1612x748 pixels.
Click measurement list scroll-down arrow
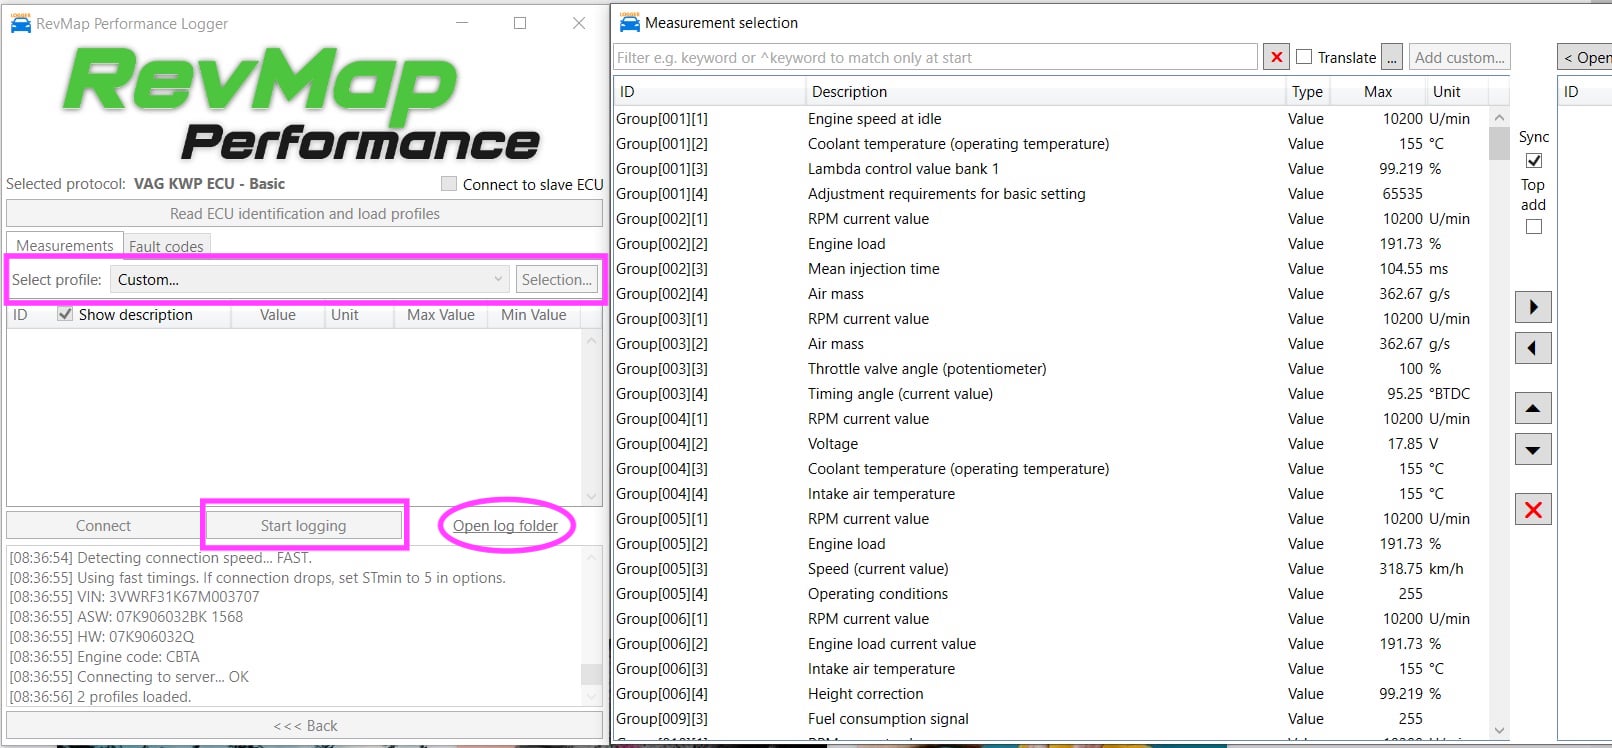point(1499,730)
